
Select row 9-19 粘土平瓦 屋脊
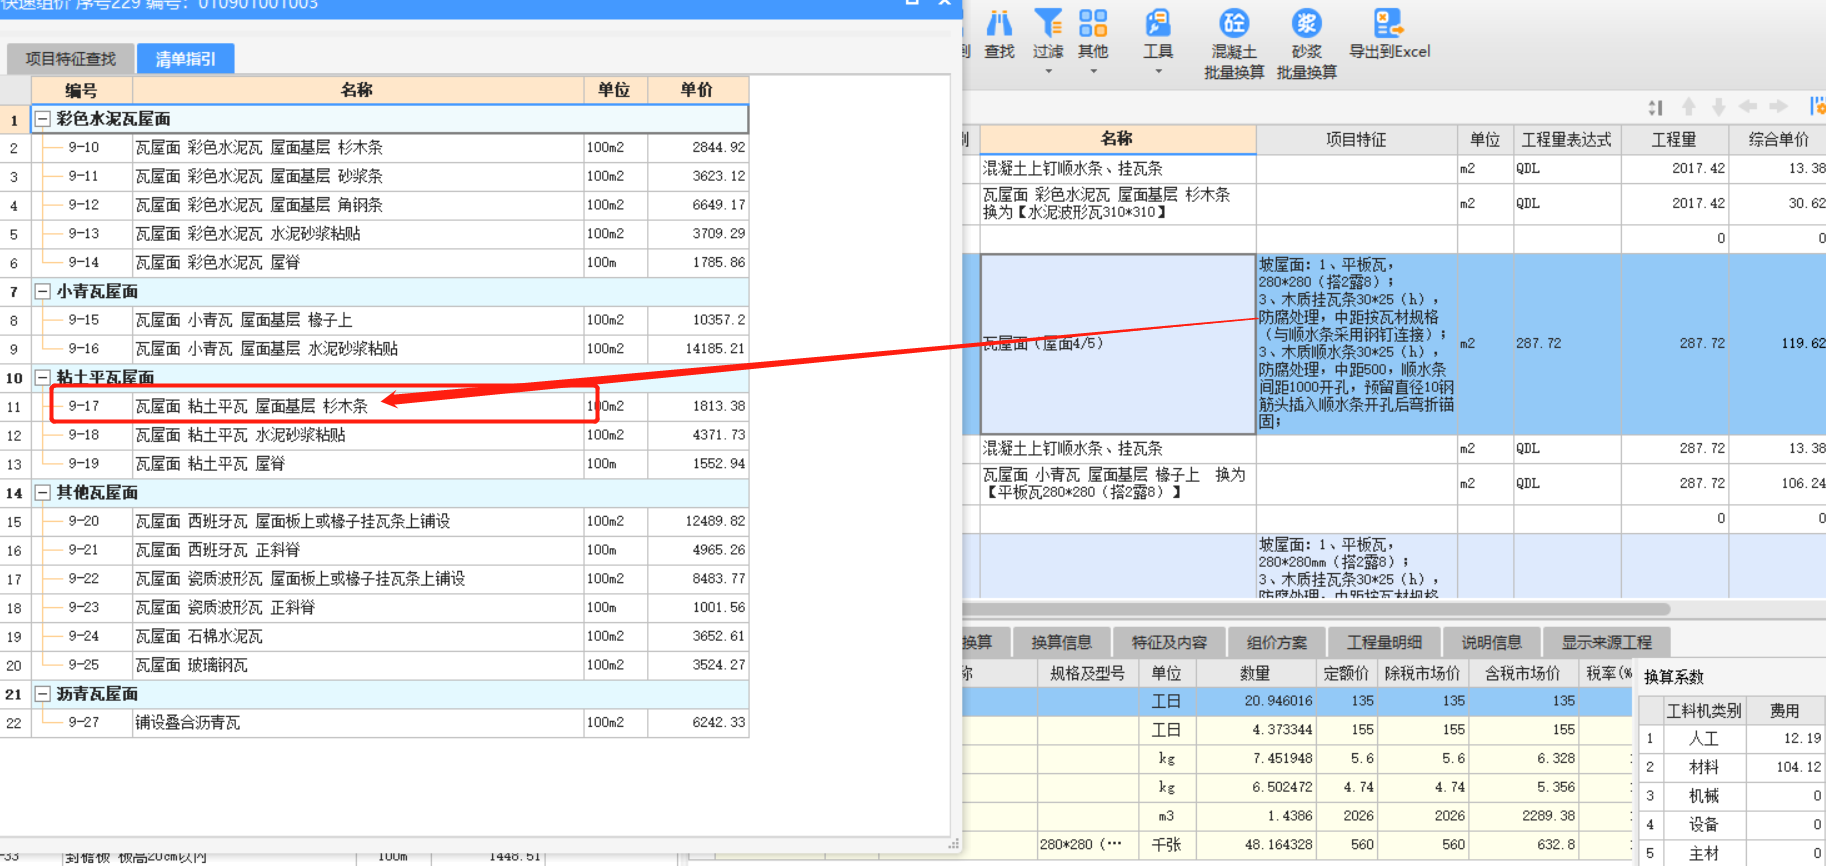pyautogui.click(x=390, y=464)
